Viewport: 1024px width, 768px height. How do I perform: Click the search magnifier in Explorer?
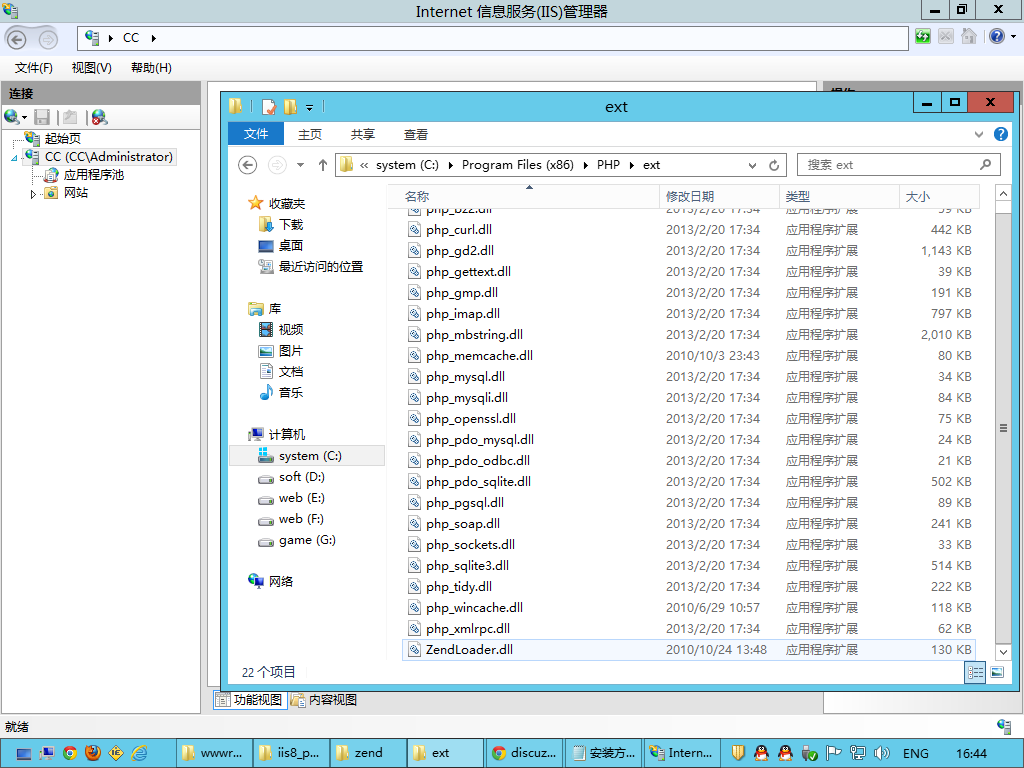point(985,165)
